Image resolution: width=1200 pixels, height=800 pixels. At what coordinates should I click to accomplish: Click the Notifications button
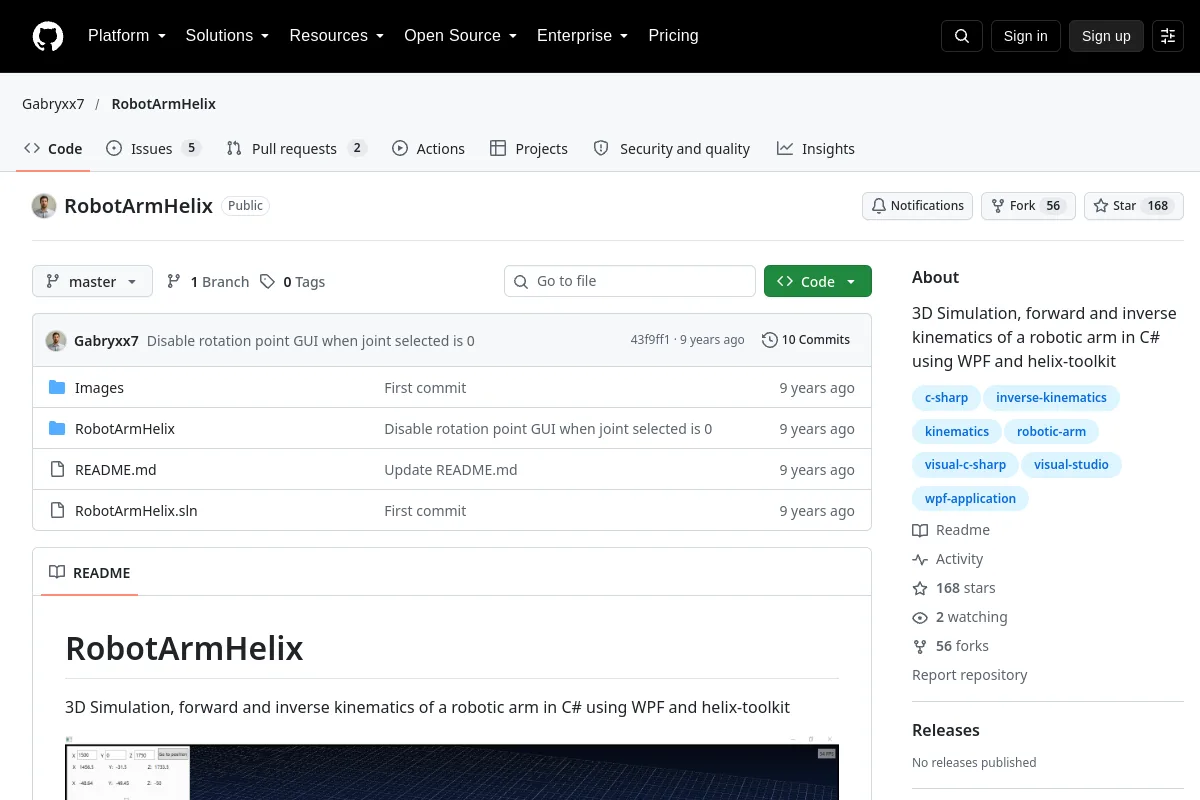(917, 206)
